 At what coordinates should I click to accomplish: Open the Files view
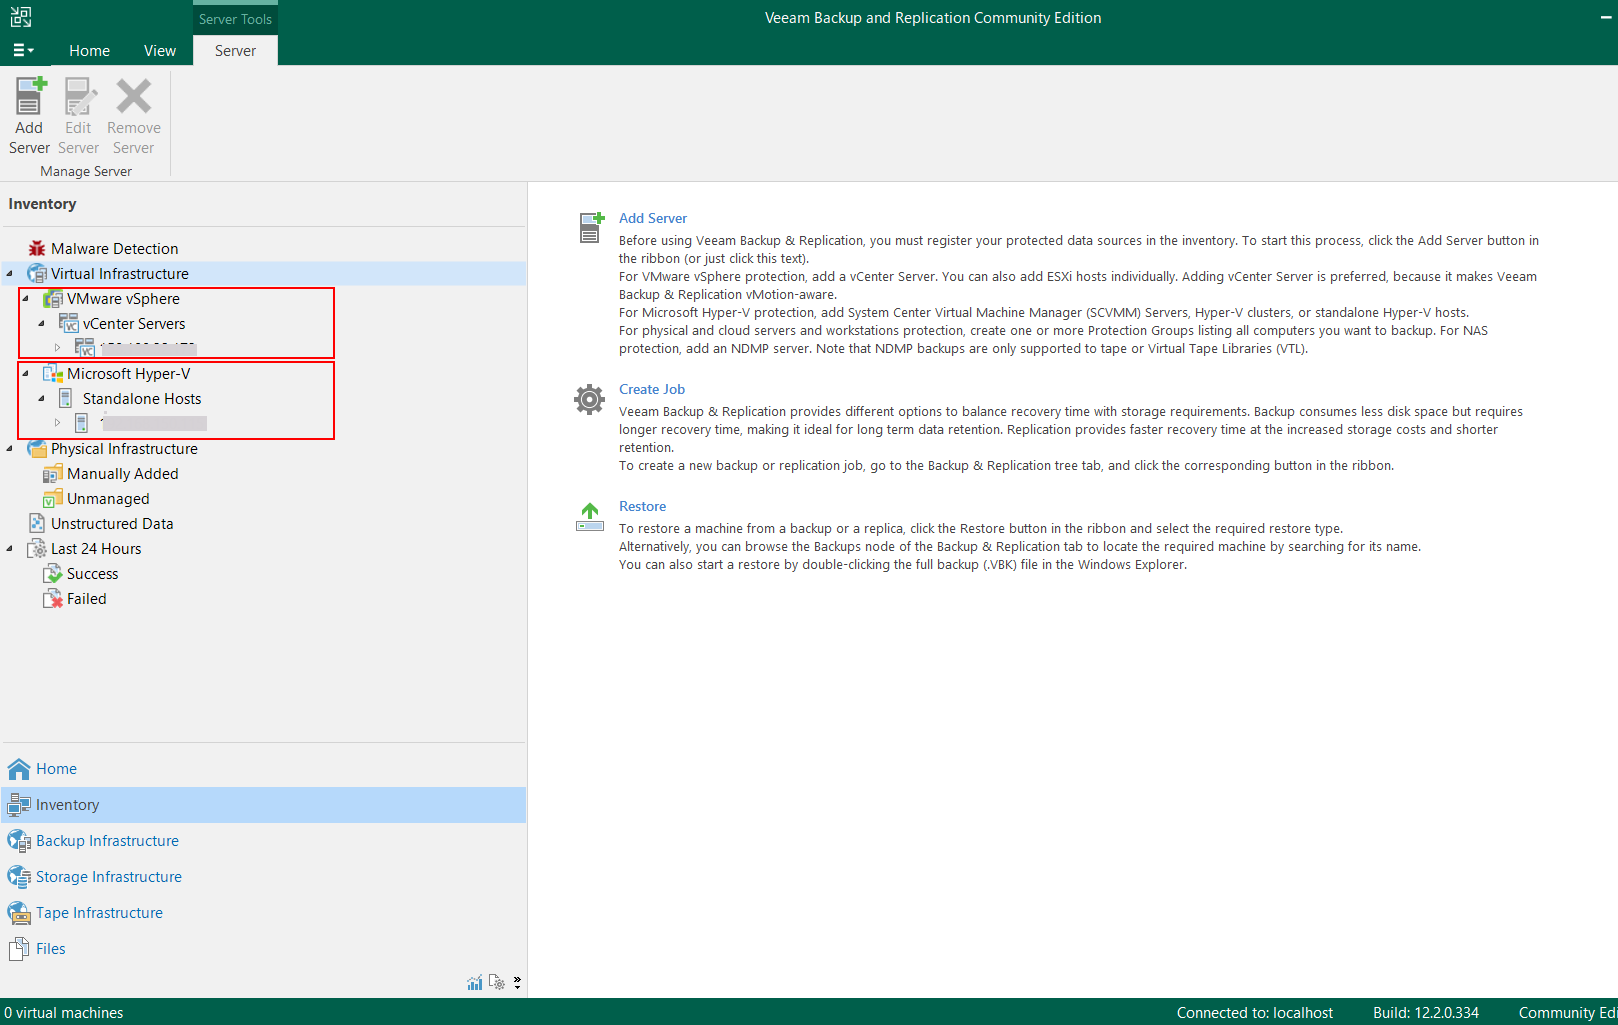point(264,949)
